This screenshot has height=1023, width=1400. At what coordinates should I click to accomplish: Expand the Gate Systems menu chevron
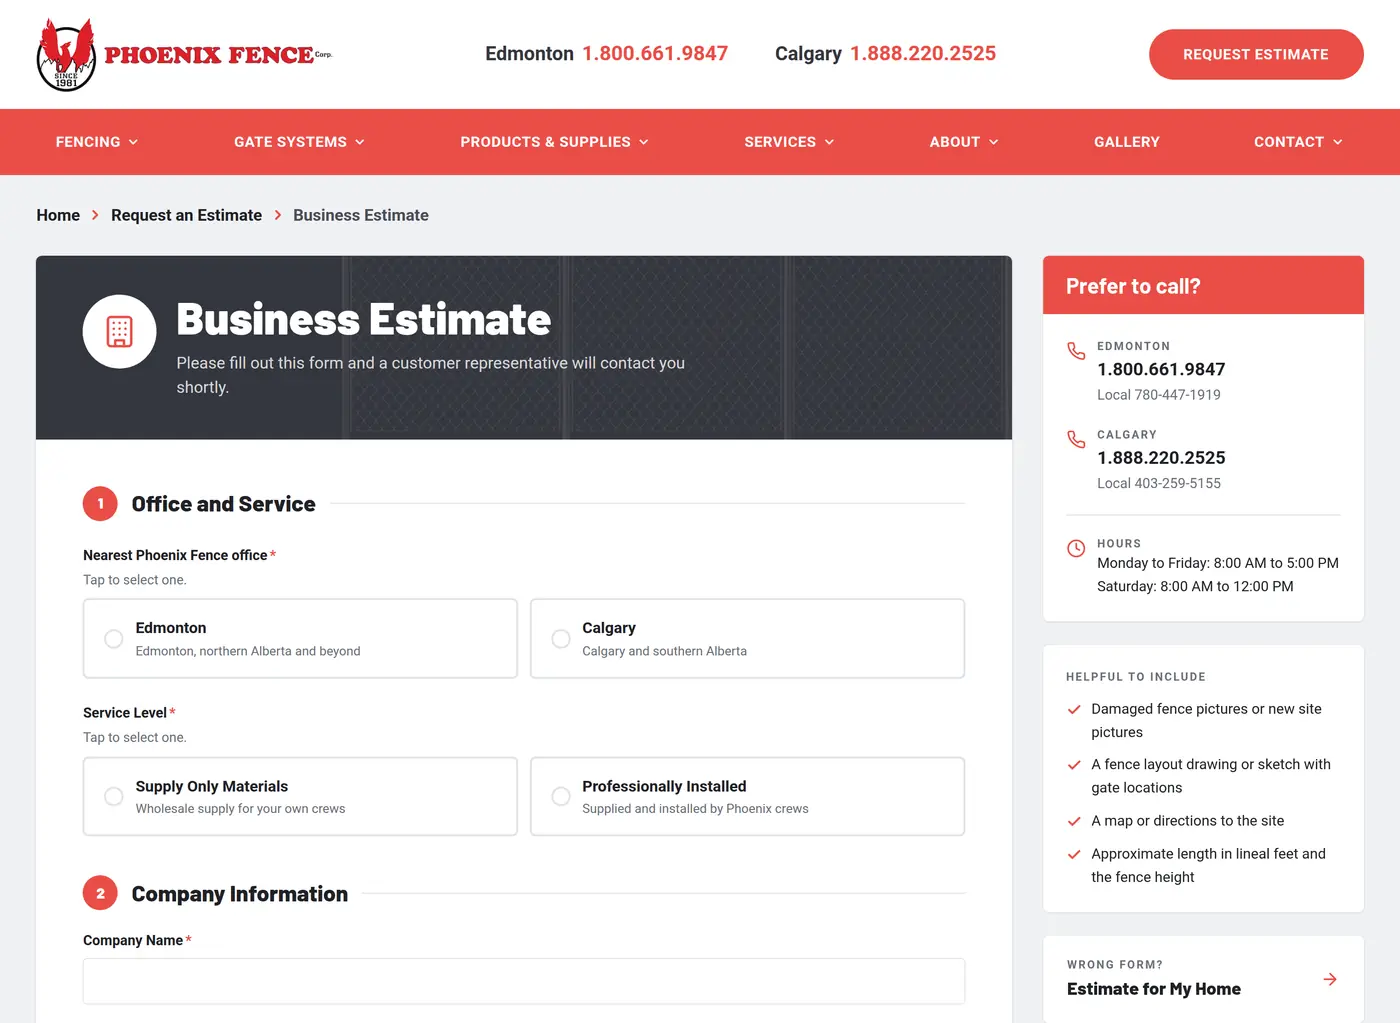[x=360, y=142]
